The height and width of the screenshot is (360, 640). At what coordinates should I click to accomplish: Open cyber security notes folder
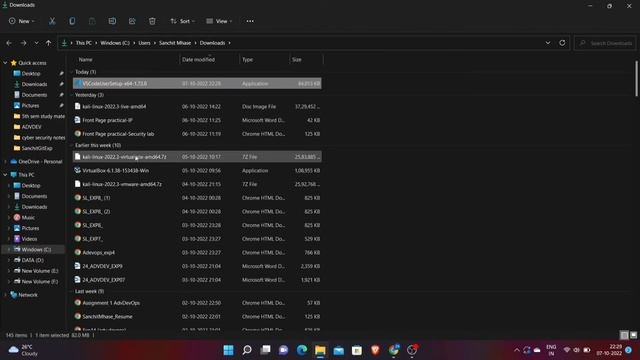click(x=43, y=138)
